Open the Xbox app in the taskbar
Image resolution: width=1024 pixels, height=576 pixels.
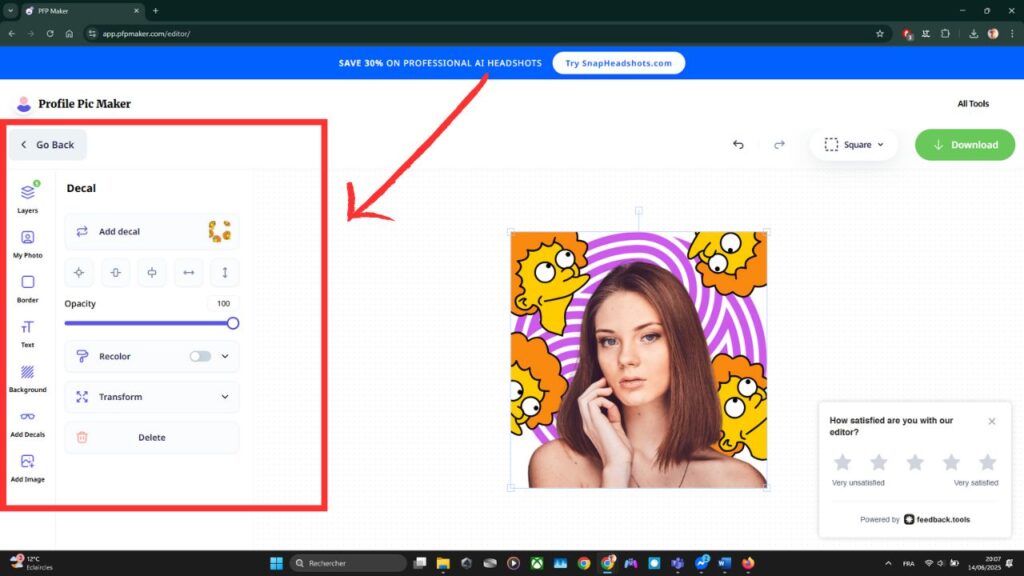[x=537, y=563]
